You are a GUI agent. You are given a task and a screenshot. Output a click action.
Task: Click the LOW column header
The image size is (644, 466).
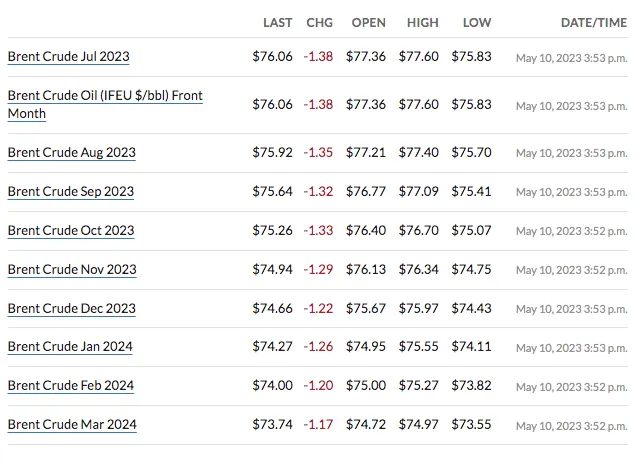pos(477,23)
